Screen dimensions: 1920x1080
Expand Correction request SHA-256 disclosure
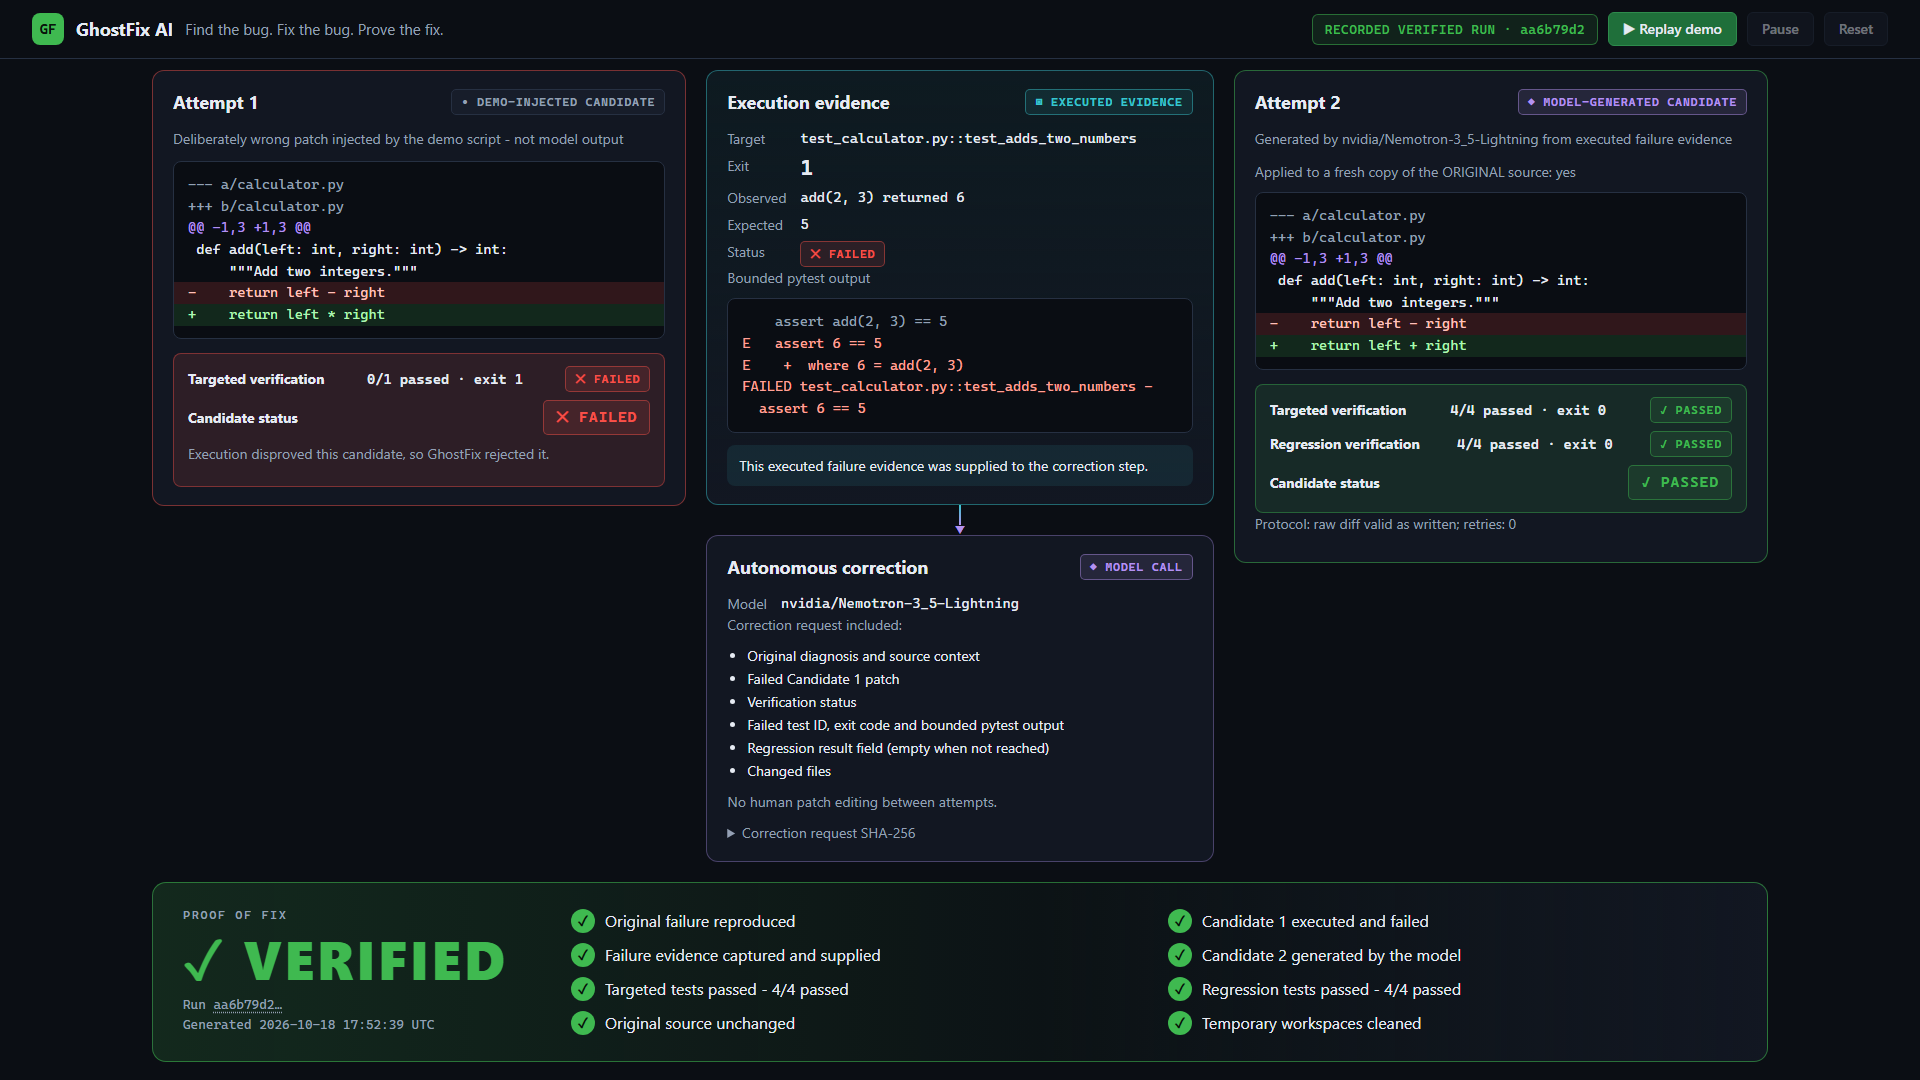(821, 833)
